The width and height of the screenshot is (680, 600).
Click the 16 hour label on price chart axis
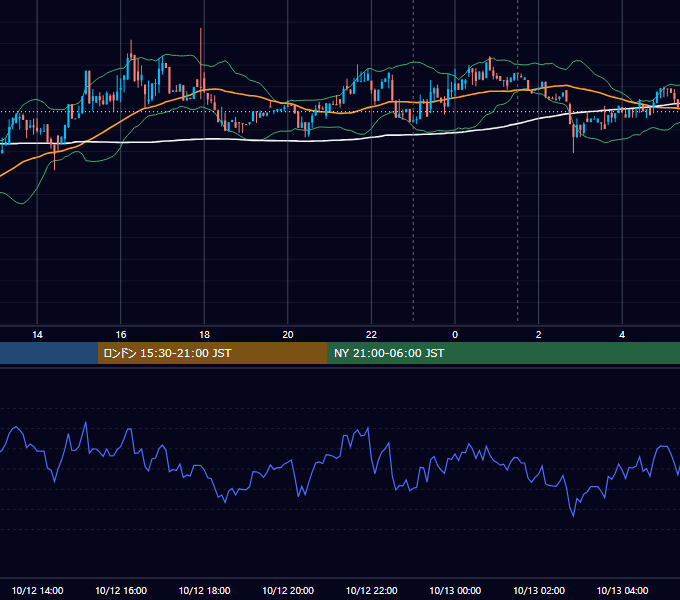click(121, 335)
